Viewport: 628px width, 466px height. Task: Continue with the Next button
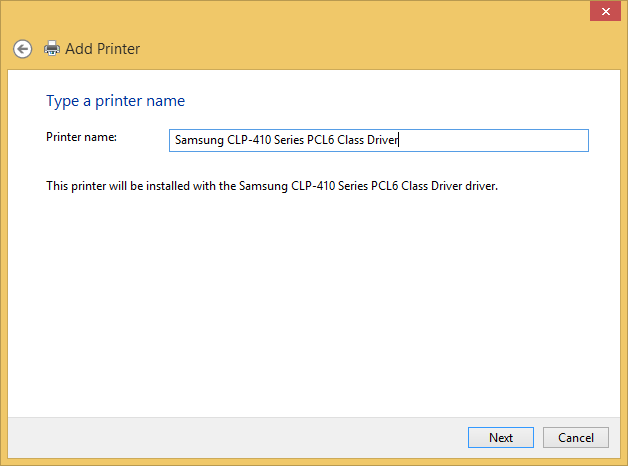[x=501, y=437]
